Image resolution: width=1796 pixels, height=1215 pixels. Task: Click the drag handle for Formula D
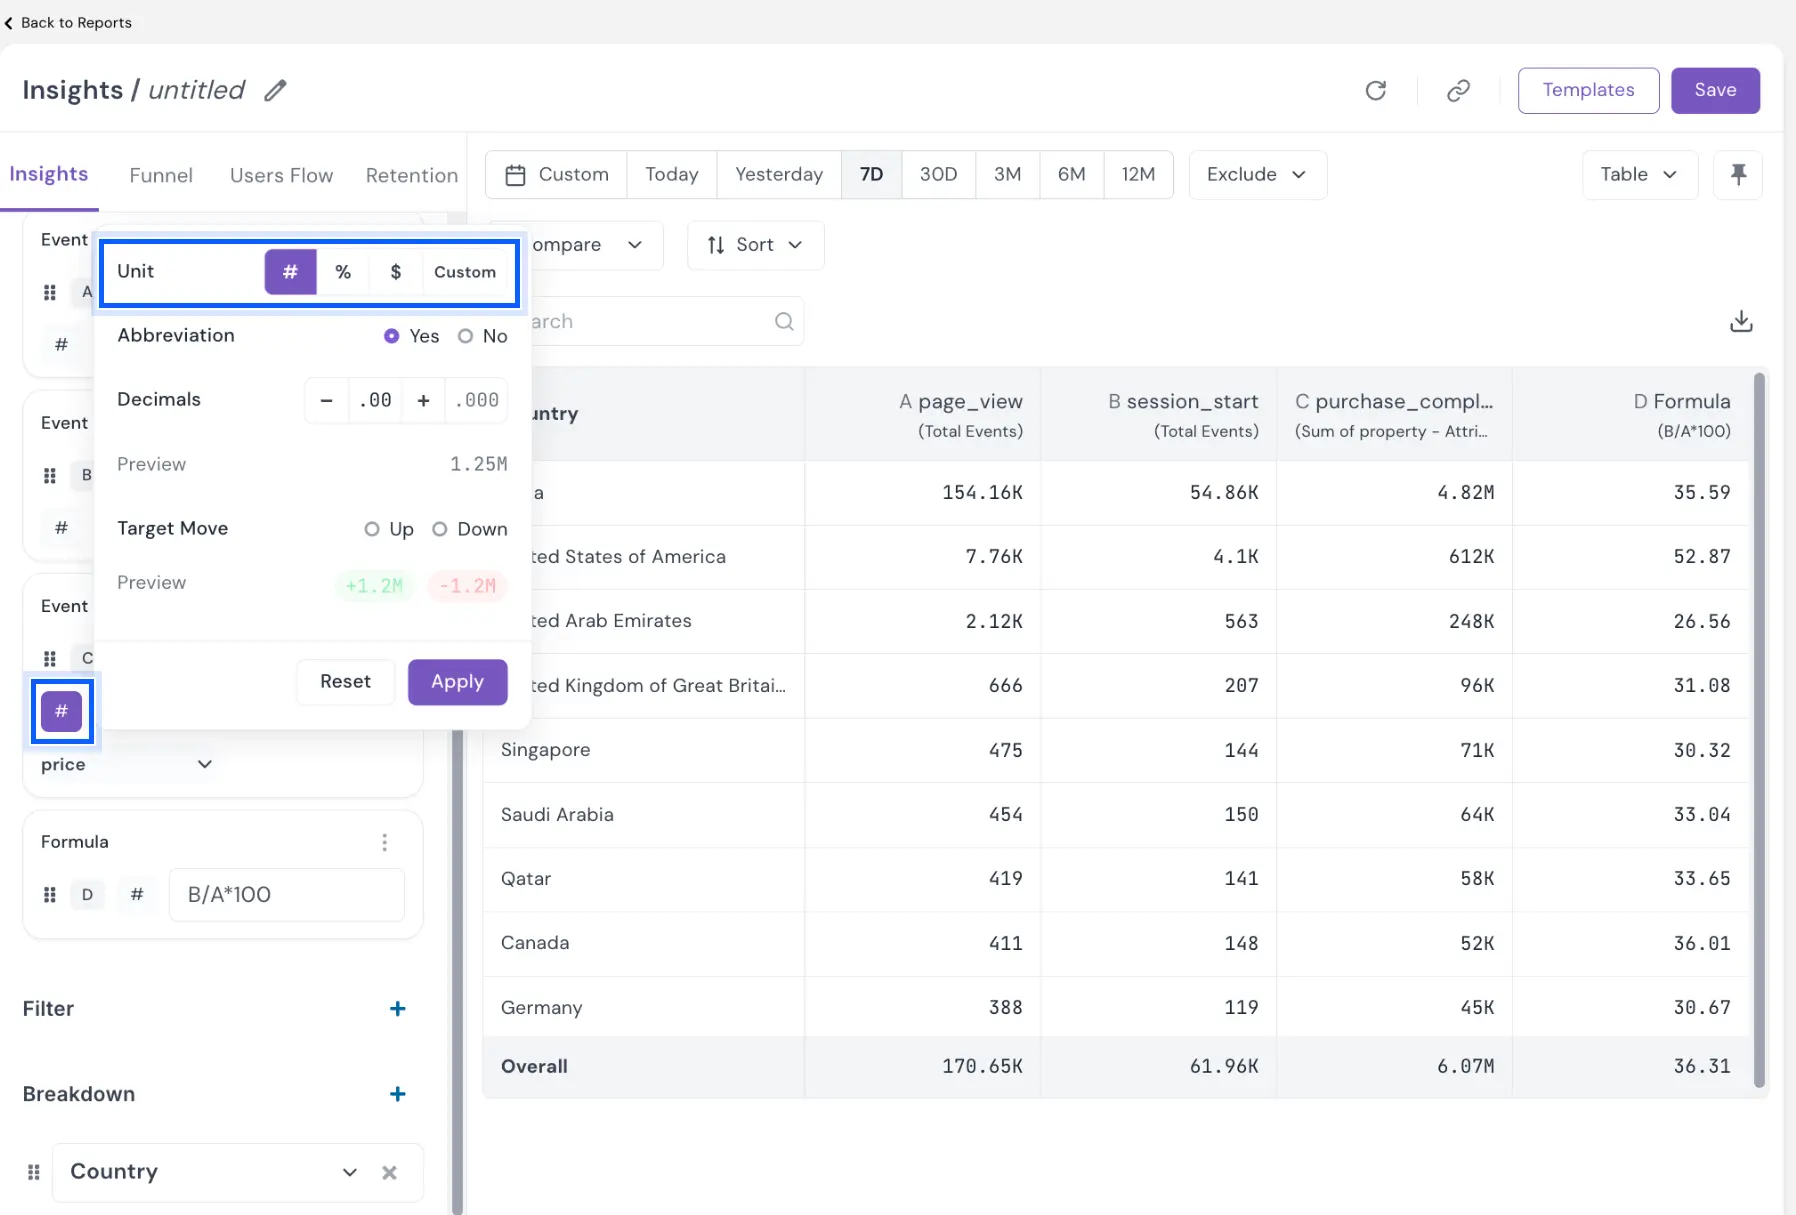[x=49, y=895]
